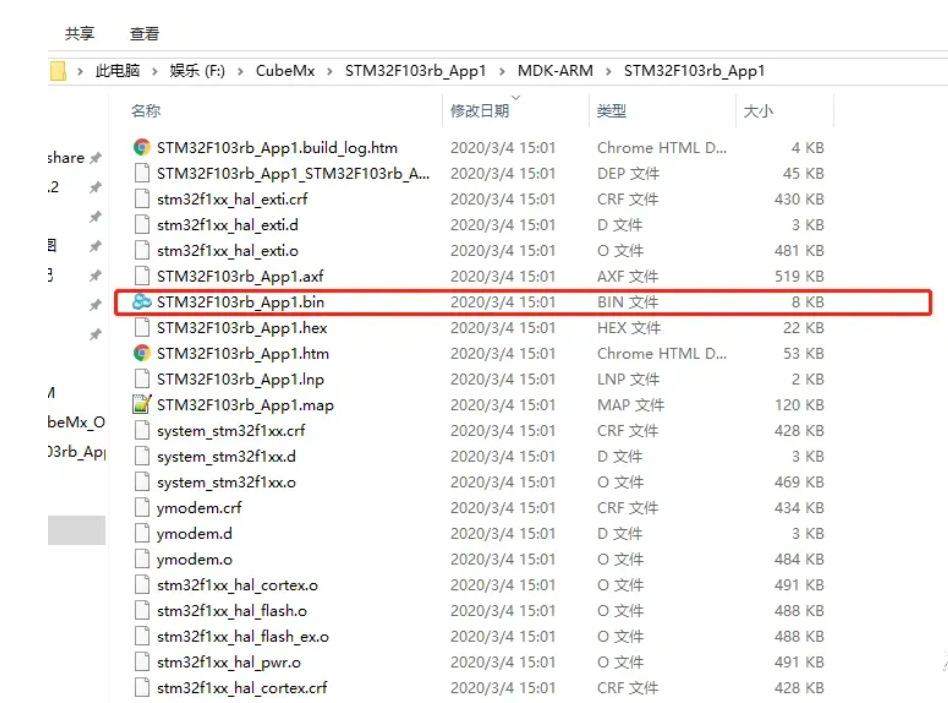Click 120 KB size cell
The image size is (948, 703).
pos(799,405)
